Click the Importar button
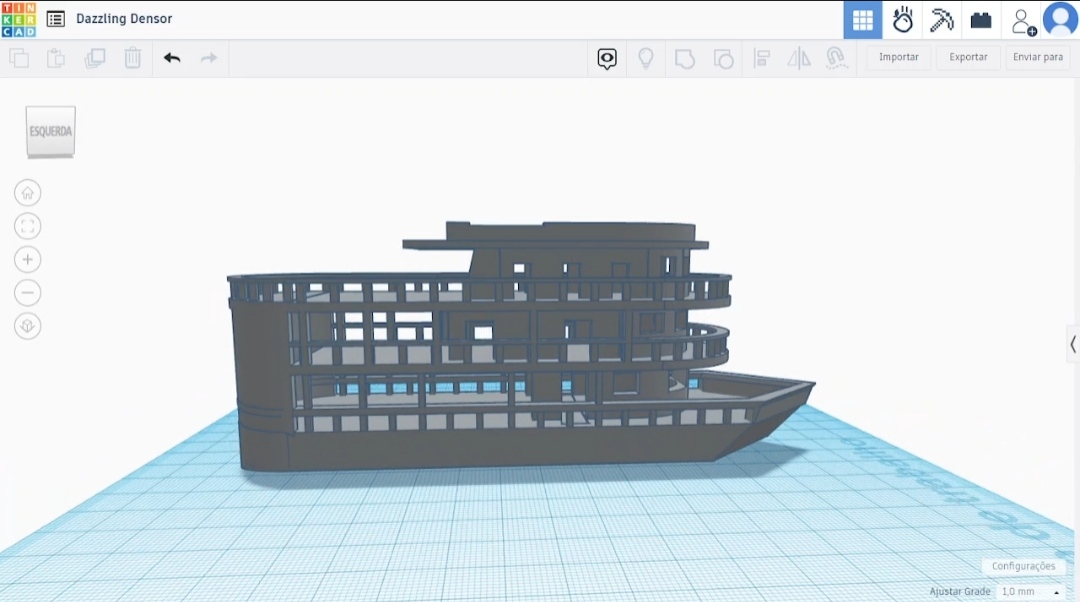The image size is (1080, 602). (898, 57)
